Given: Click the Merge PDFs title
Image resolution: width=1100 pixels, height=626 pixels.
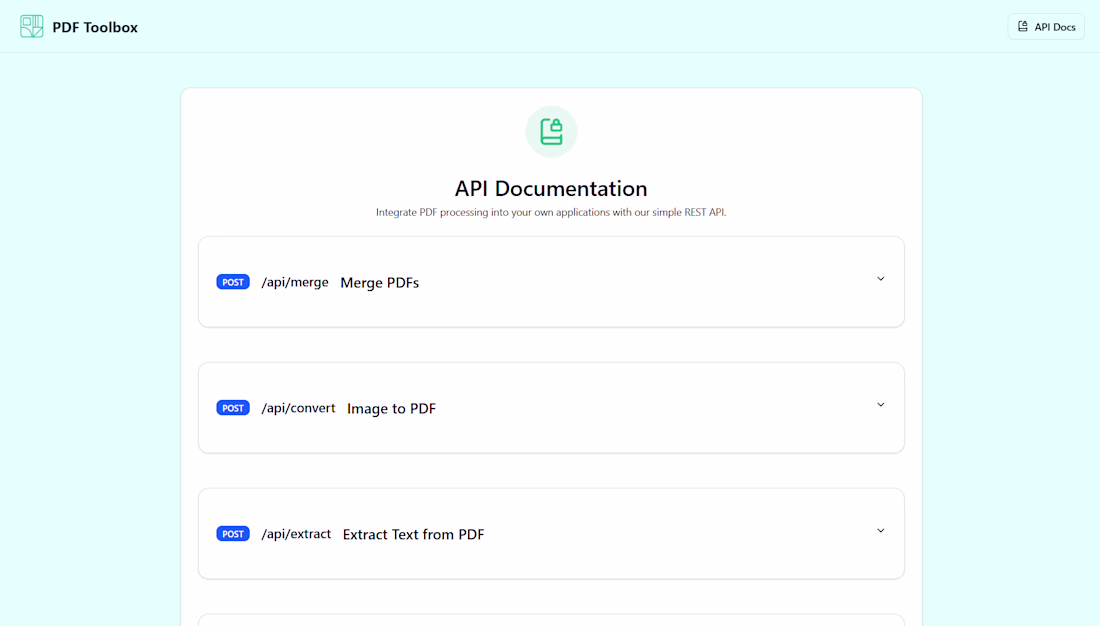Looking at the screenshot, I should 380,282.
